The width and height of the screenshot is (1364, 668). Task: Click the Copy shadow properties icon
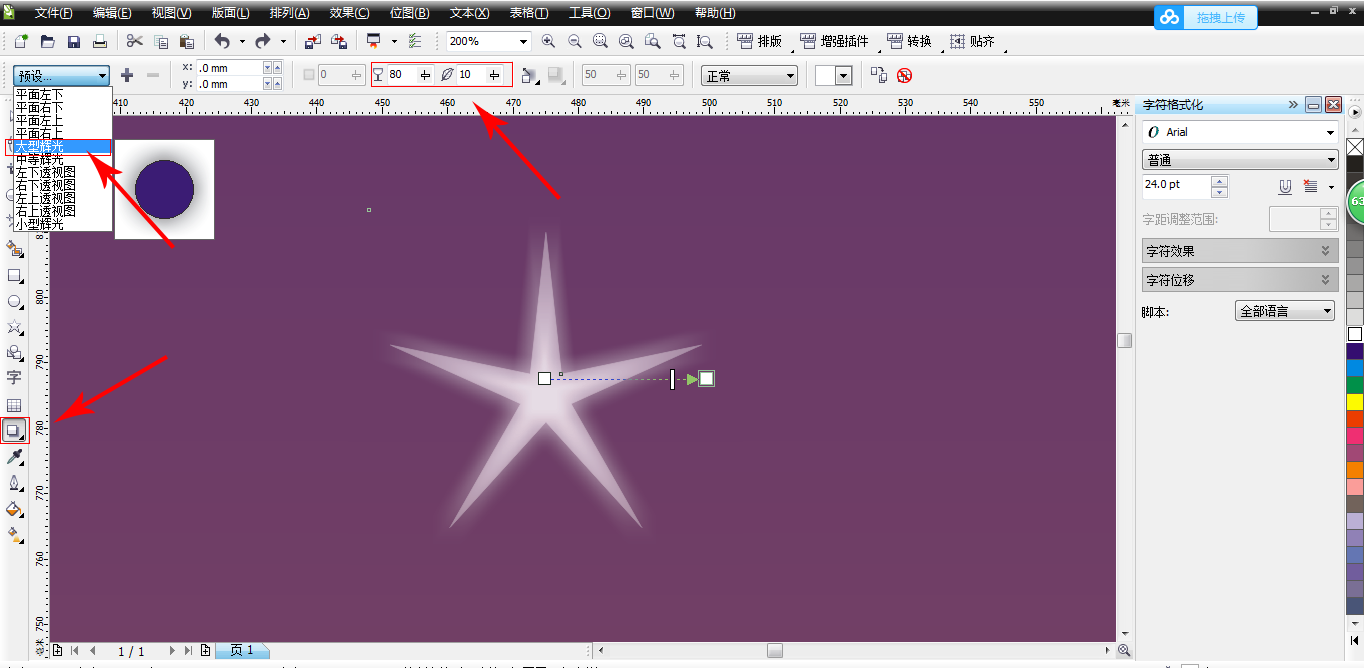tap(878, 75)
